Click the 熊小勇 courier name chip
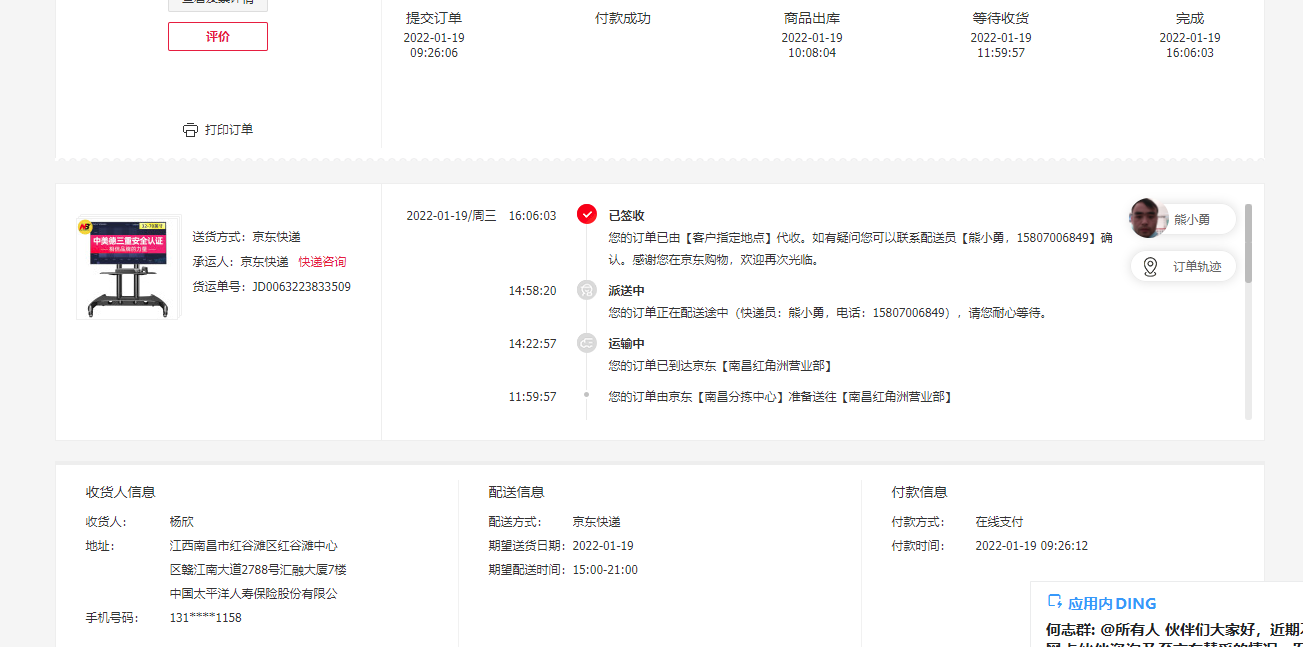 tap(1192, 219)
